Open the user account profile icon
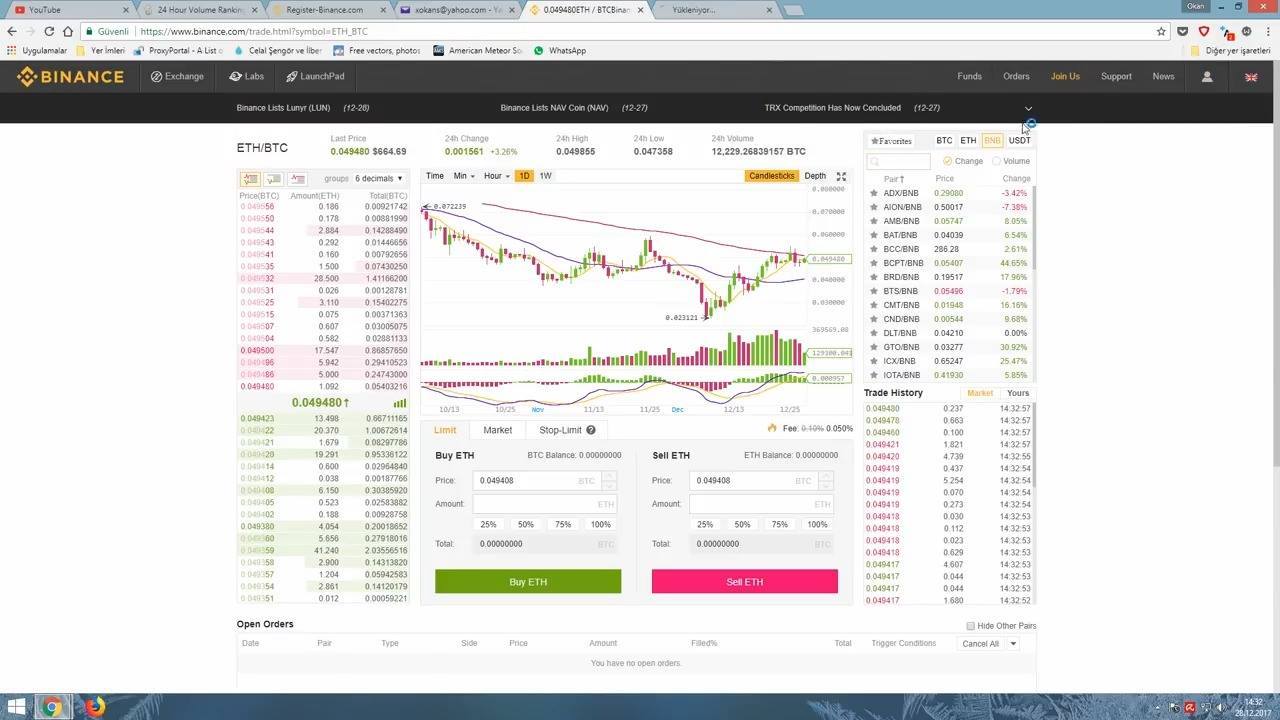This screenshot has width=1280, height=720. point(1207,77)
